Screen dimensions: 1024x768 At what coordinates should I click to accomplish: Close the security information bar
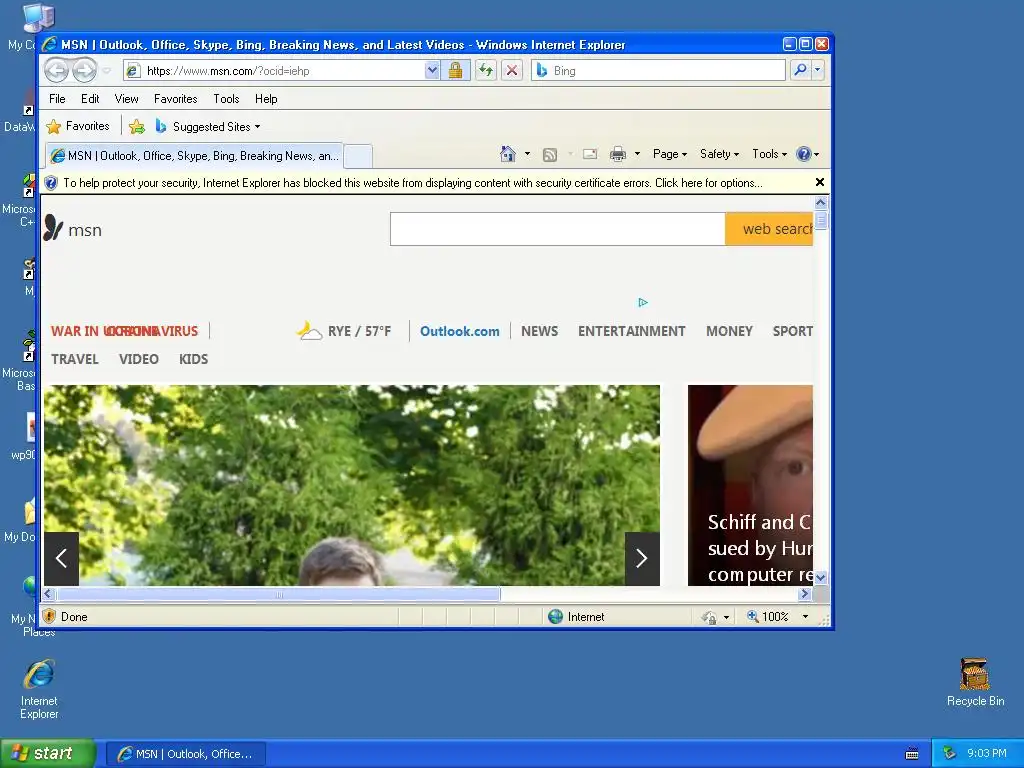tap(820, 182)
